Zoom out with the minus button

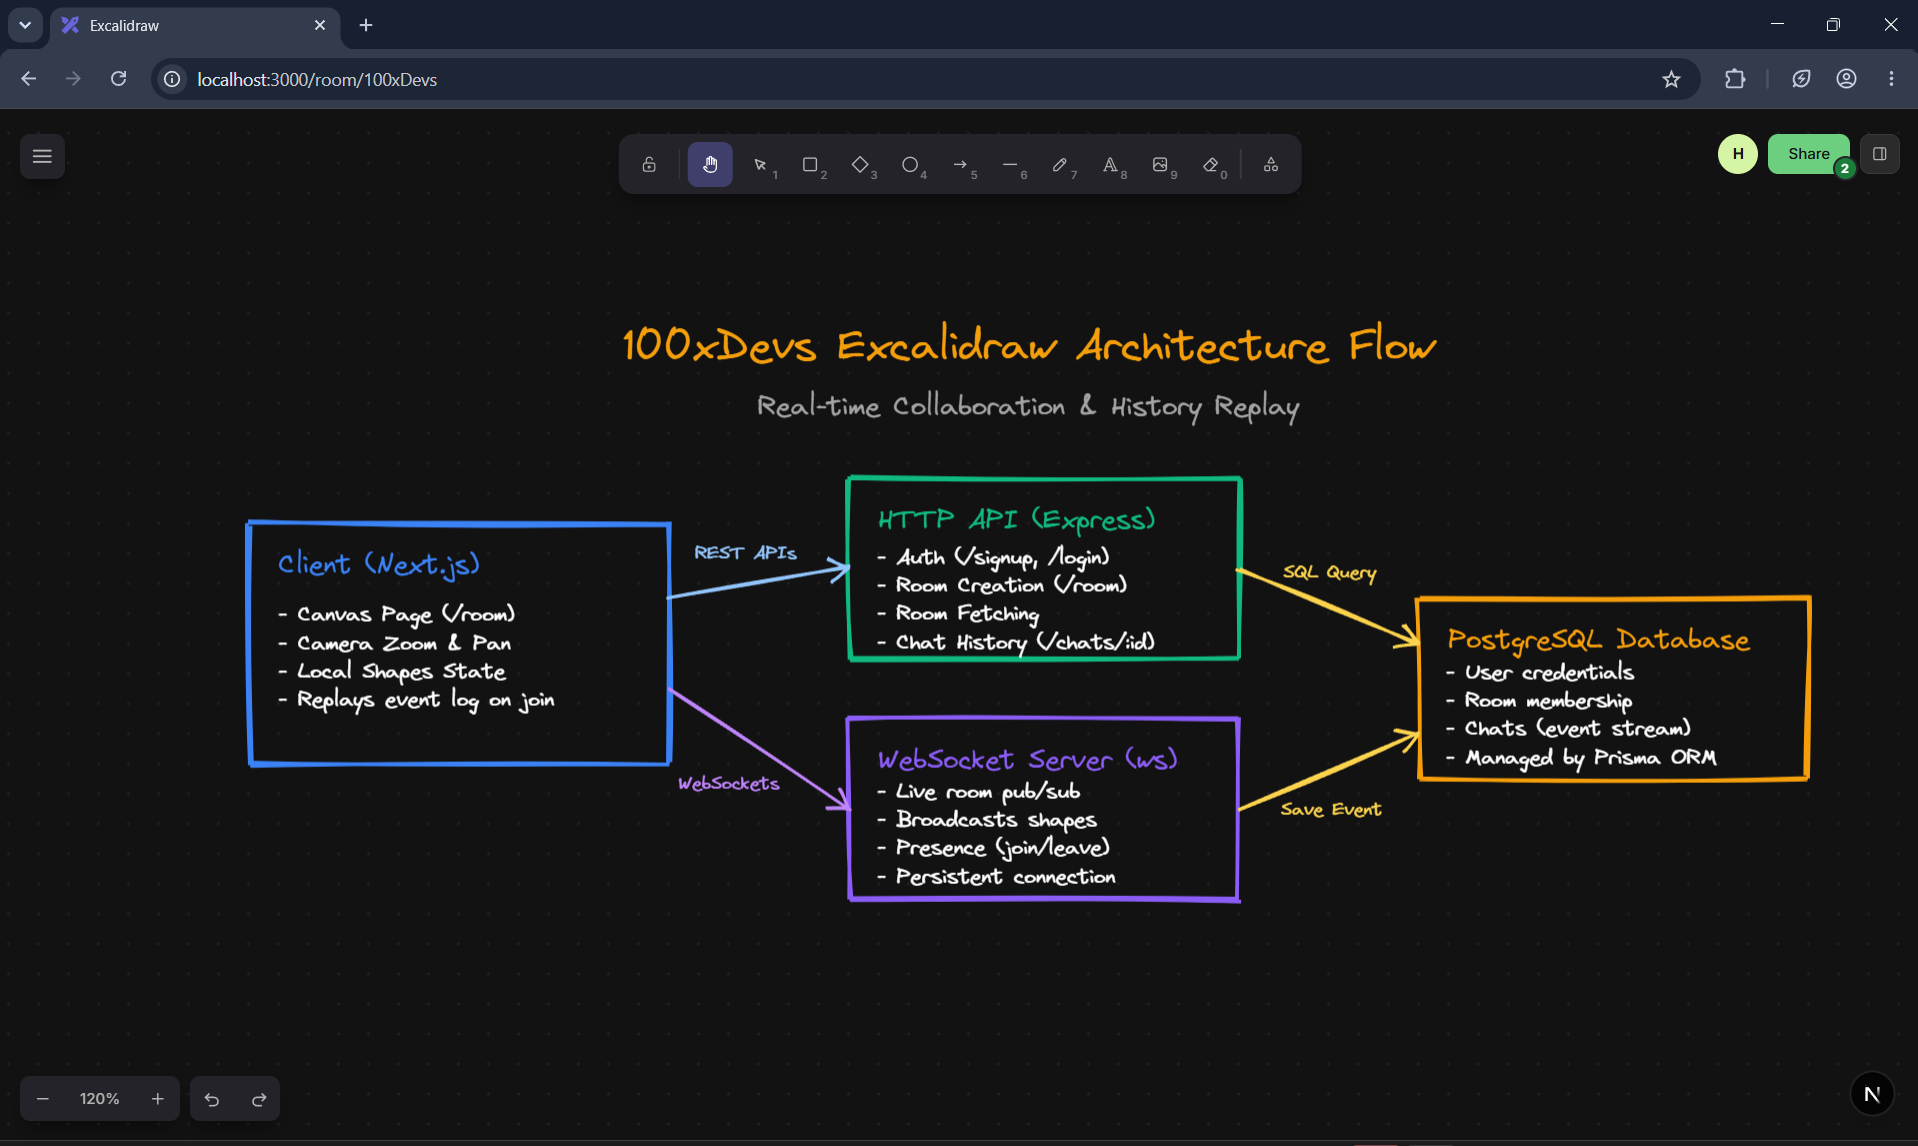pyautogui.click(x=42, y=1099)
